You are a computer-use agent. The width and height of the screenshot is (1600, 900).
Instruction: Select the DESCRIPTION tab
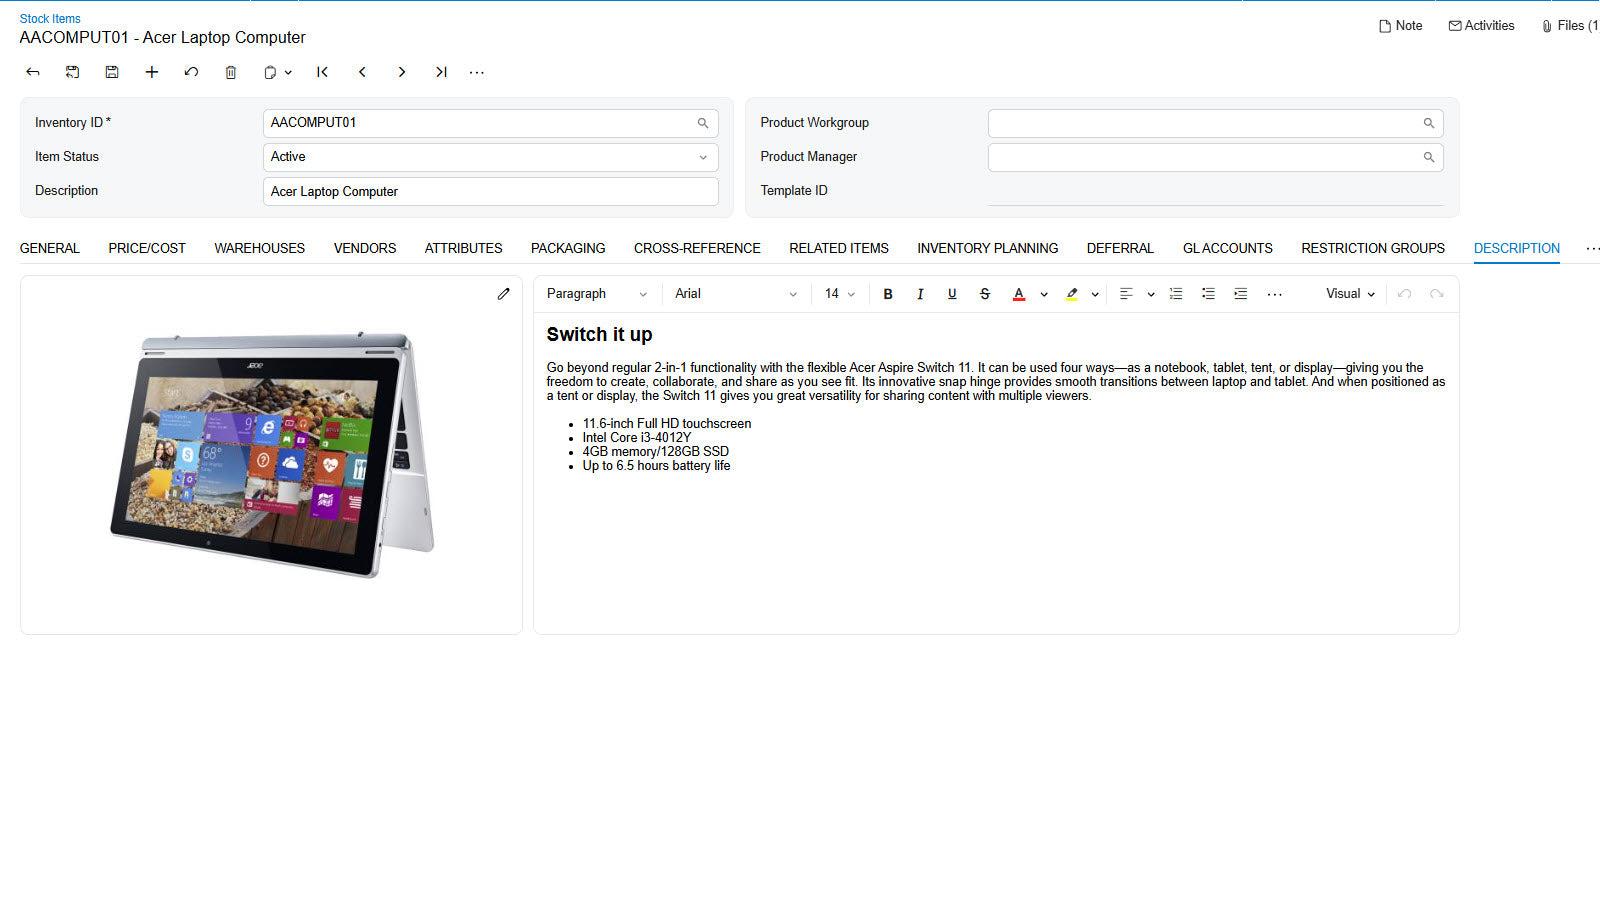click(1517, 248)
